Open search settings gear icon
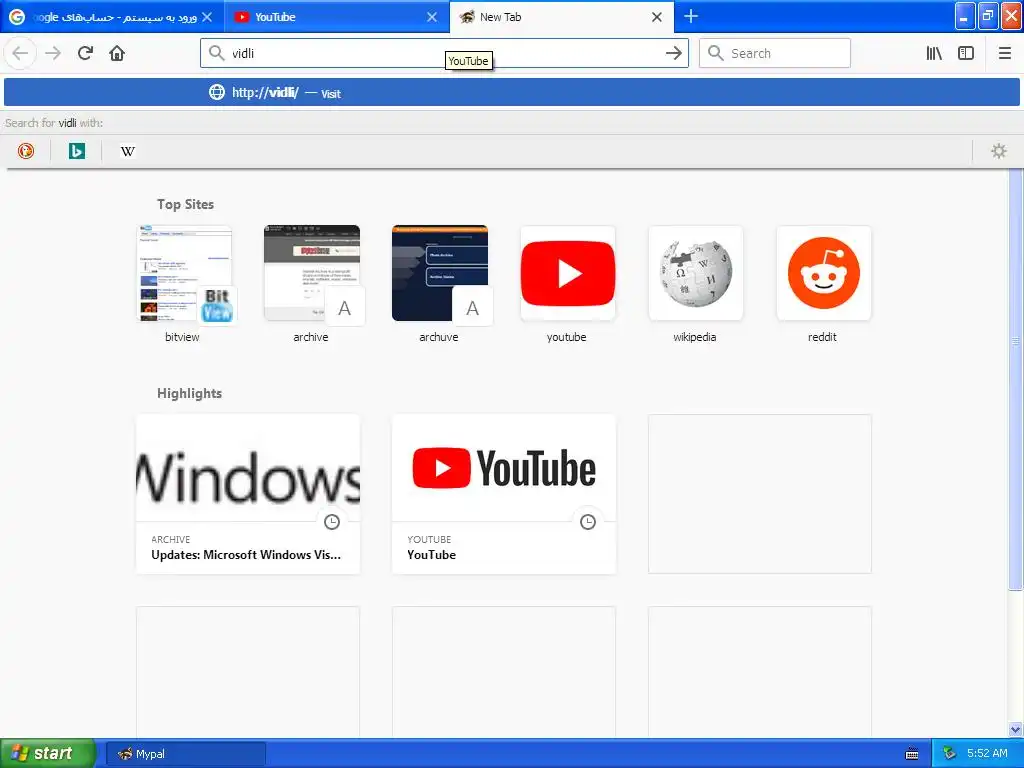Viewport: 1024px width, 768px height. tap(999, 151)
